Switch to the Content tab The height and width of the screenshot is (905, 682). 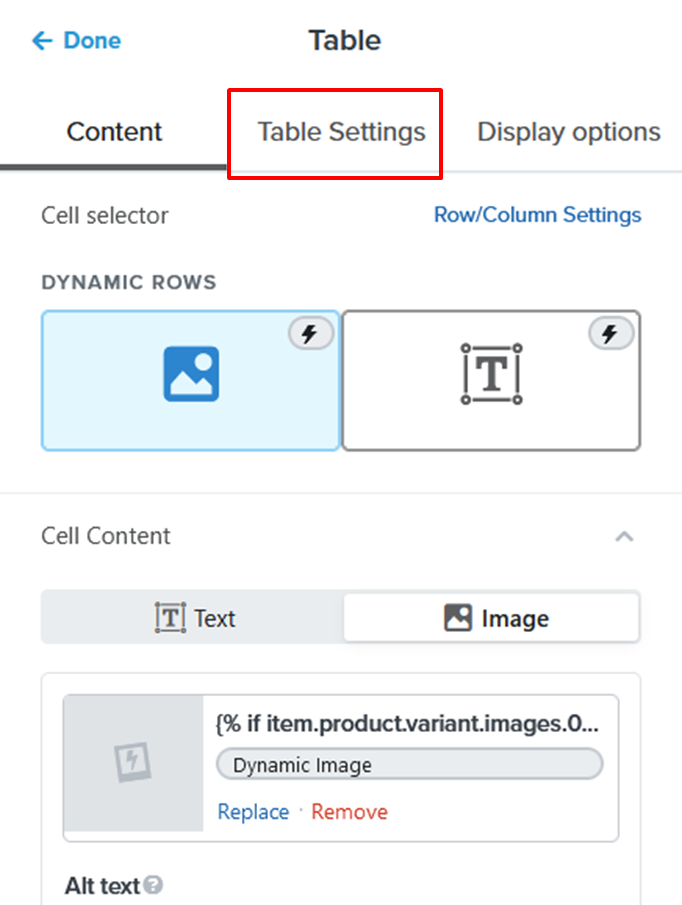(114, 132)
